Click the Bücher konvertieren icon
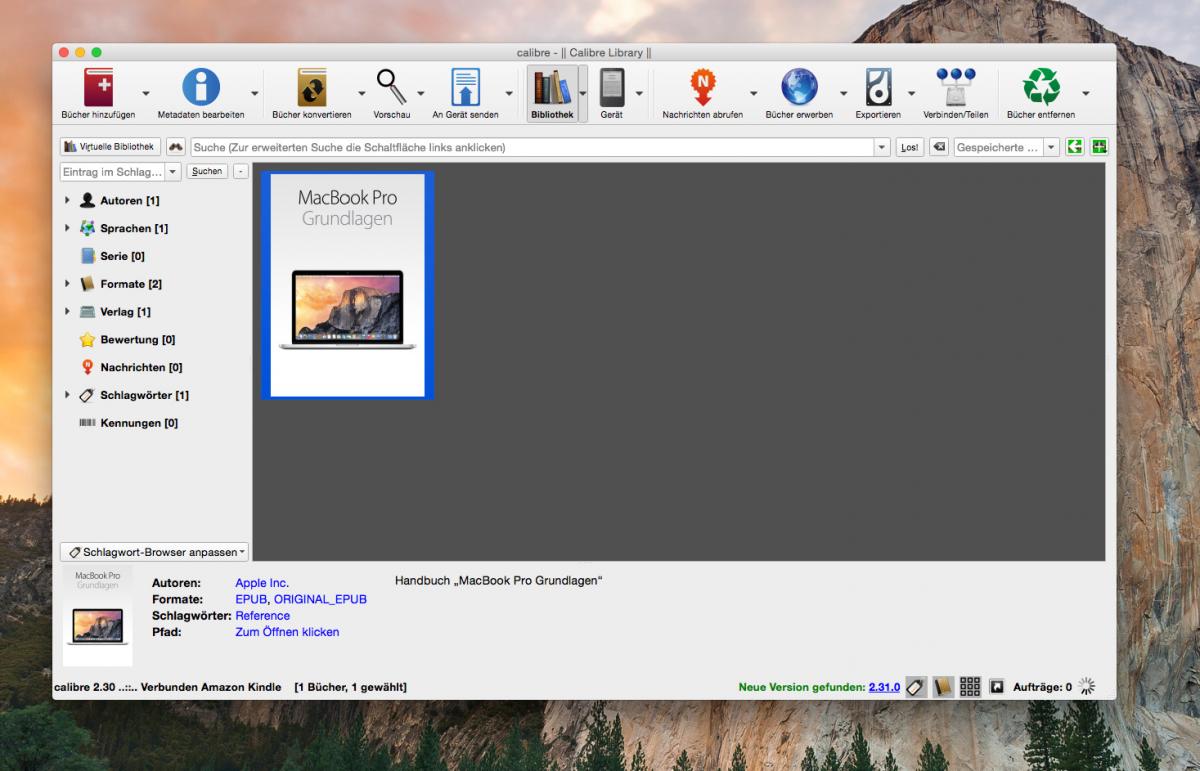1200x771 pixels. (314, 88)
